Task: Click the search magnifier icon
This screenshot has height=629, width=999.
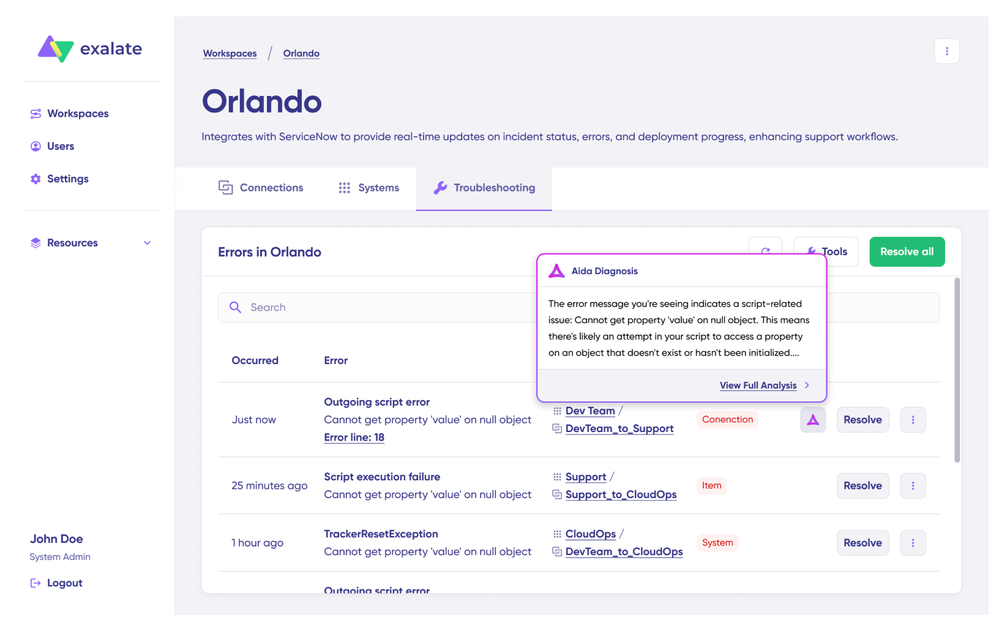Action: 235,307
